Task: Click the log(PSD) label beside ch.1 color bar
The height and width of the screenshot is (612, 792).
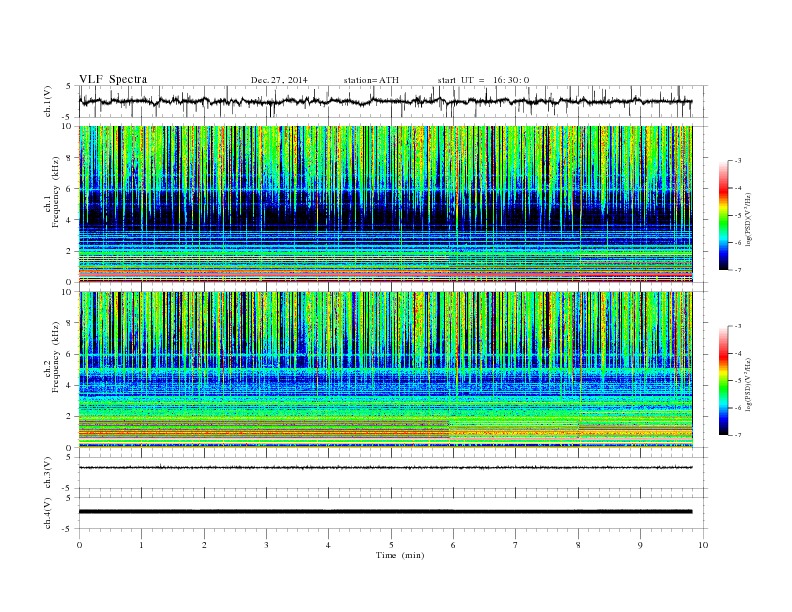Action: 750,220
